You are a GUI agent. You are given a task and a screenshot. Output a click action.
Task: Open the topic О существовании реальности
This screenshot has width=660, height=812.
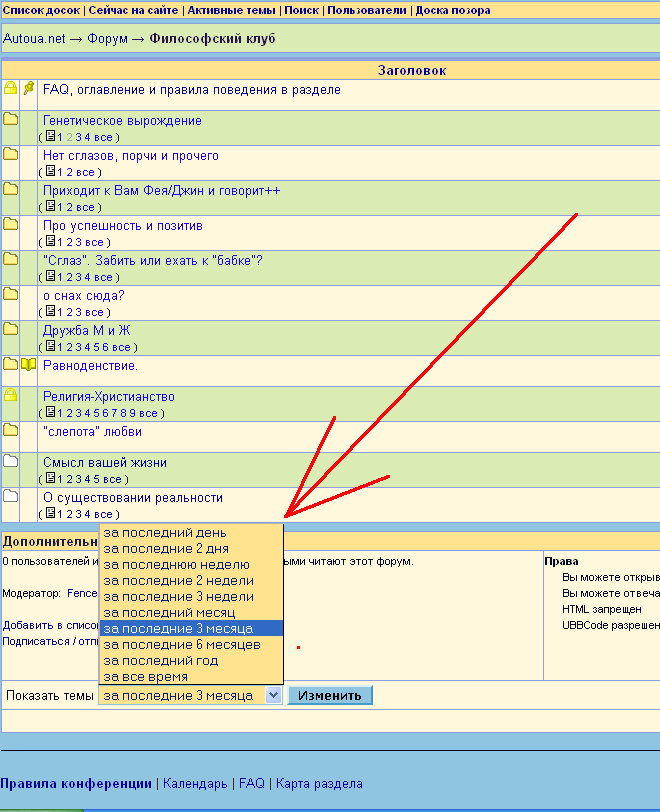tap(132, 497)
